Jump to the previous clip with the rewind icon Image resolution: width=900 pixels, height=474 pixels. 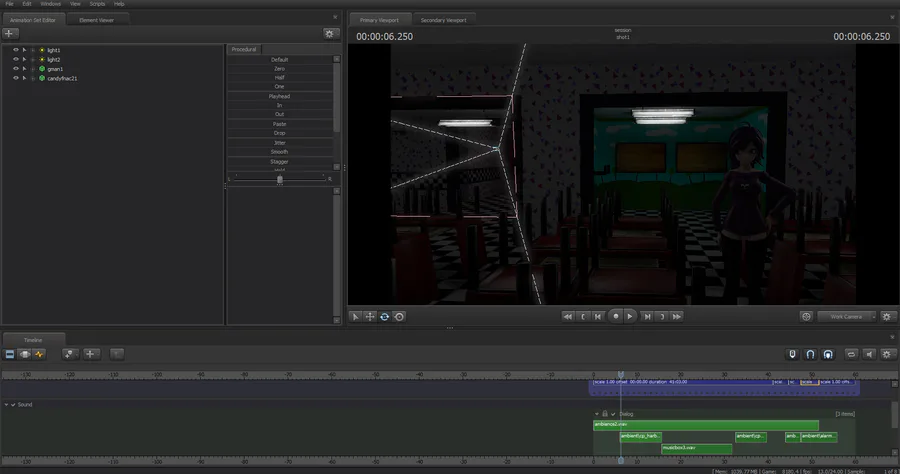[568, 317]
